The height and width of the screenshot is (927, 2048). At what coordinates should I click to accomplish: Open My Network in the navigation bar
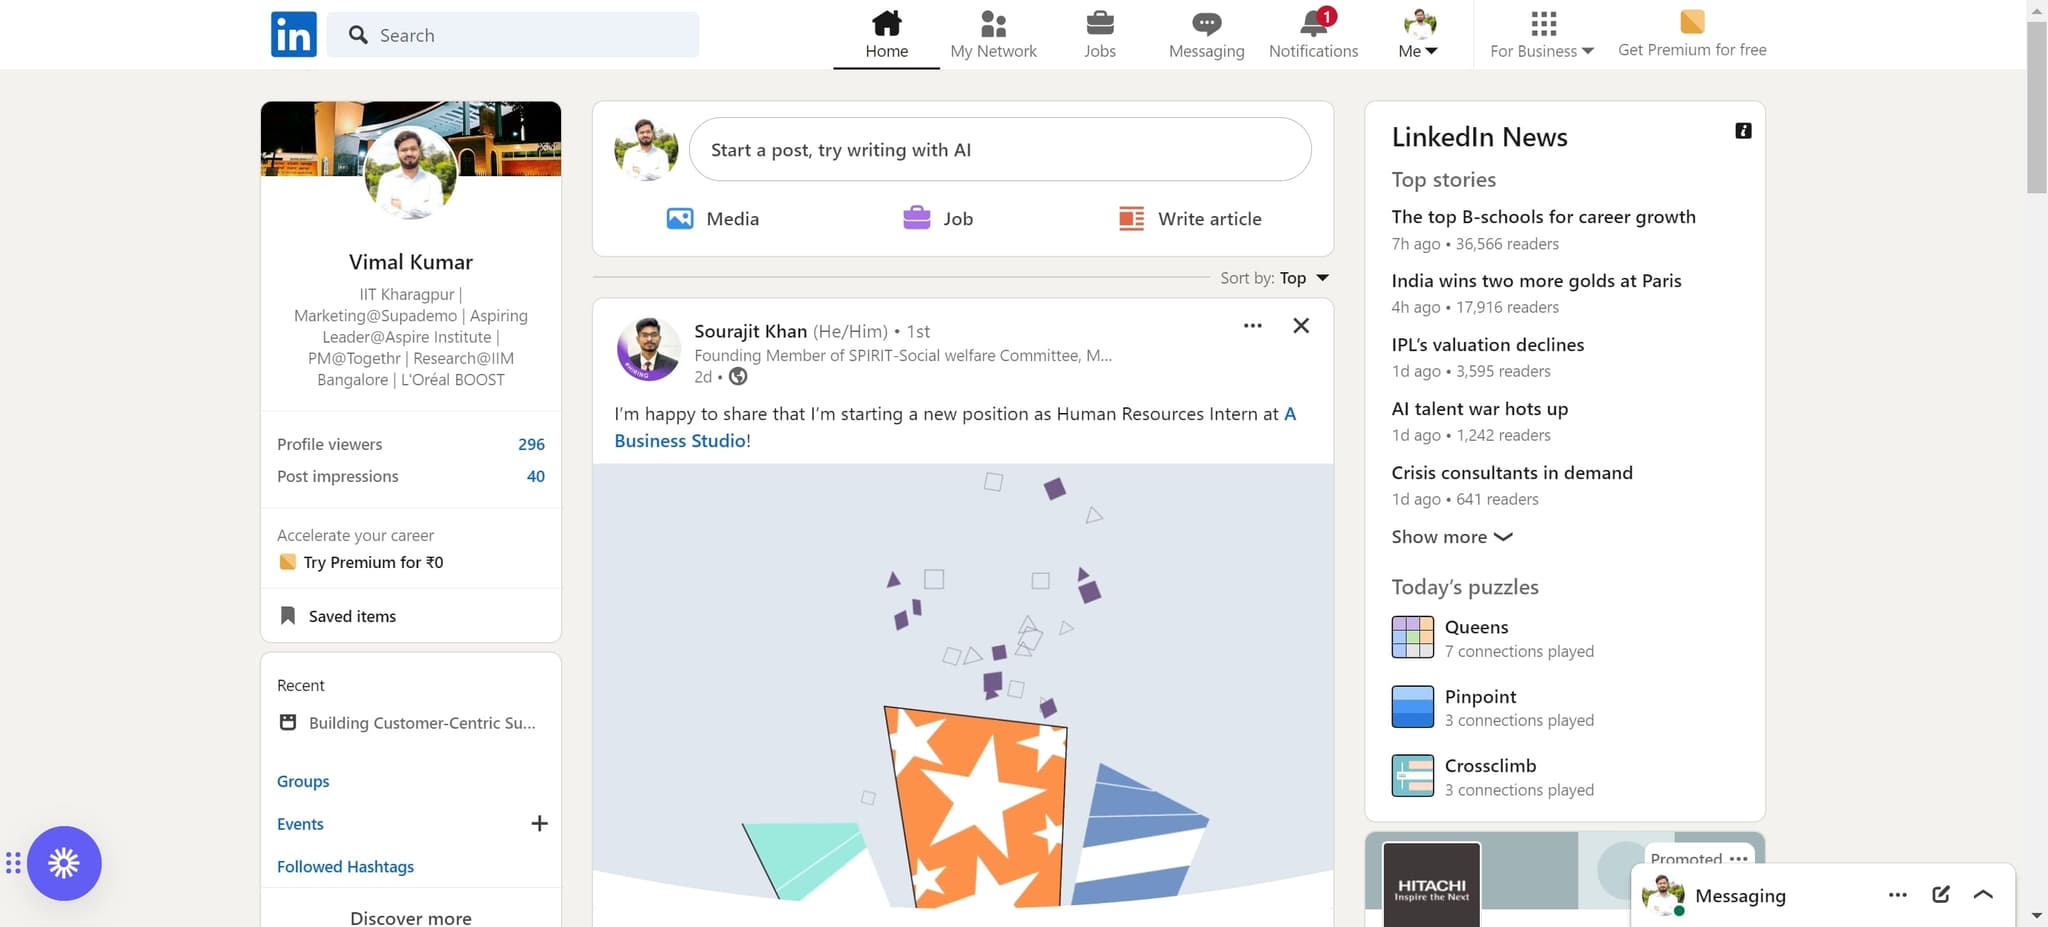993,35
